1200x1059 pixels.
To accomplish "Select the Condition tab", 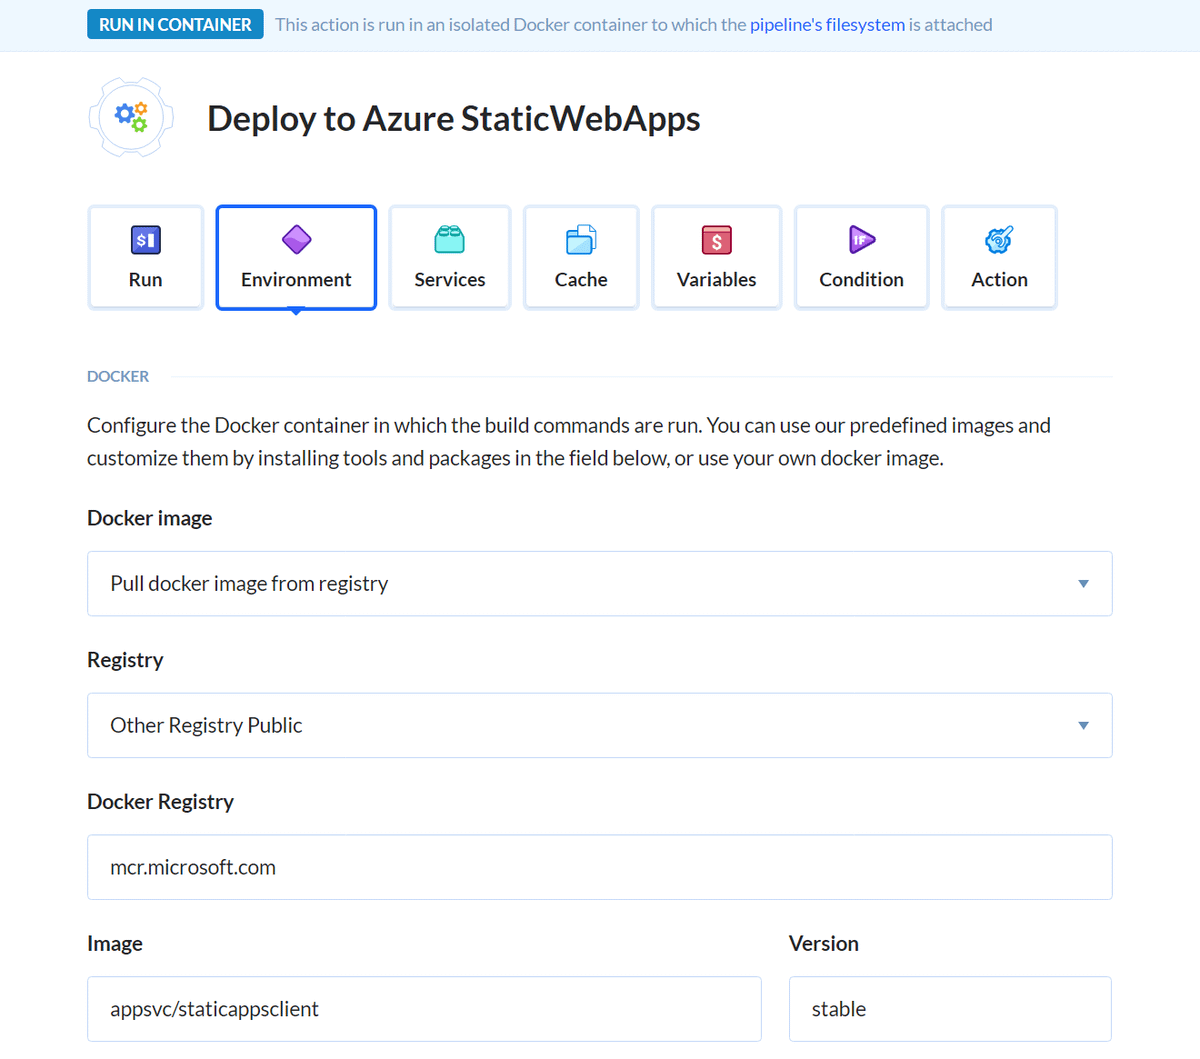I will click(861, 257).
